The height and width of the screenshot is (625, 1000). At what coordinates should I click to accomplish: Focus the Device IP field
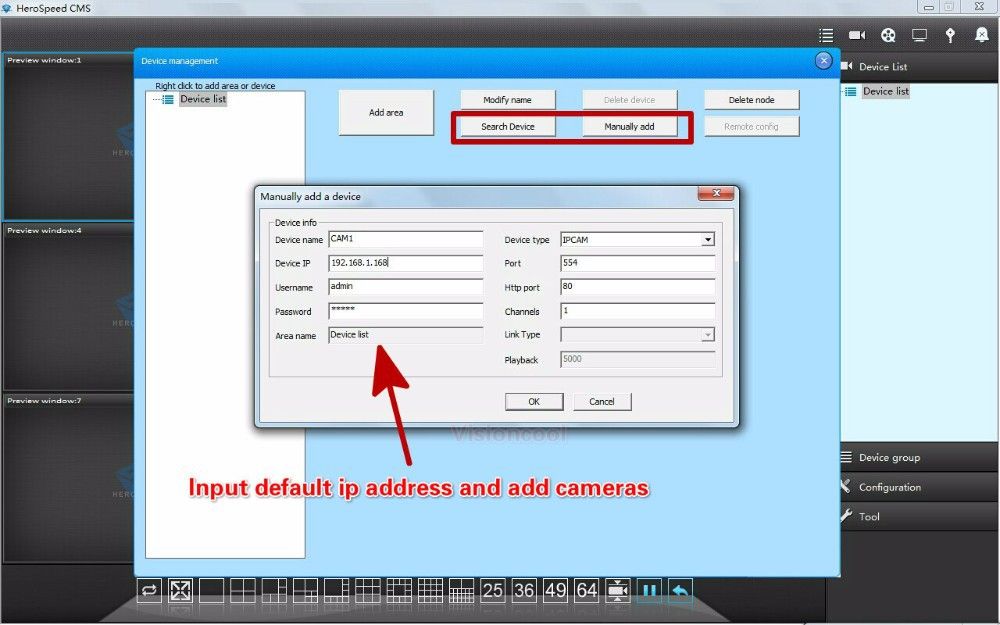pos(406,263)
